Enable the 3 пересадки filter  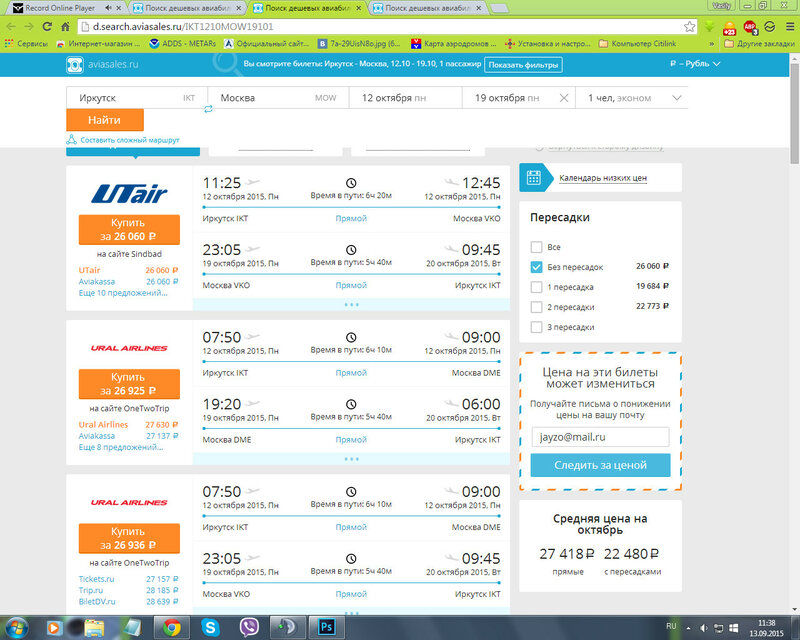(536, 327)
